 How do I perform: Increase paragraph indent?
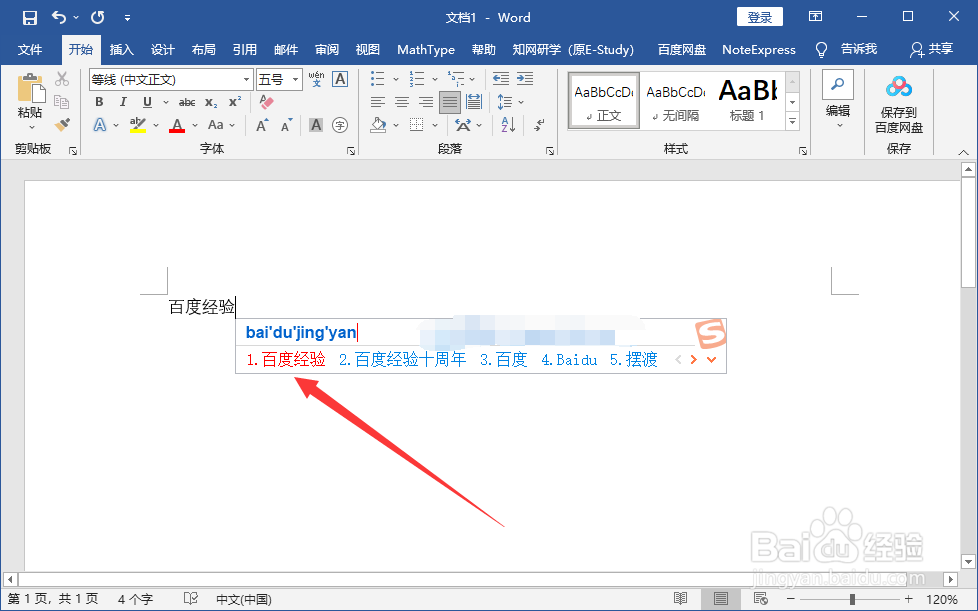(525, 79)
